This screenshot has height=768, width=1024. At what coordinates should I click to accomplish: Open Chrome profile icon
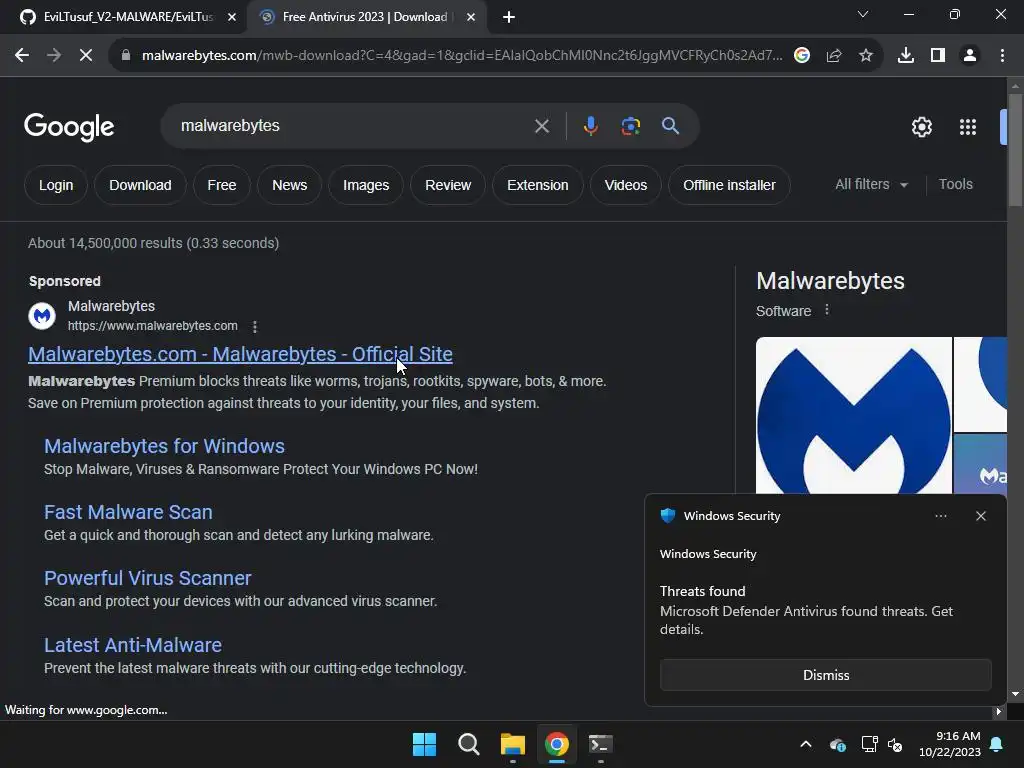click(970, 56)
